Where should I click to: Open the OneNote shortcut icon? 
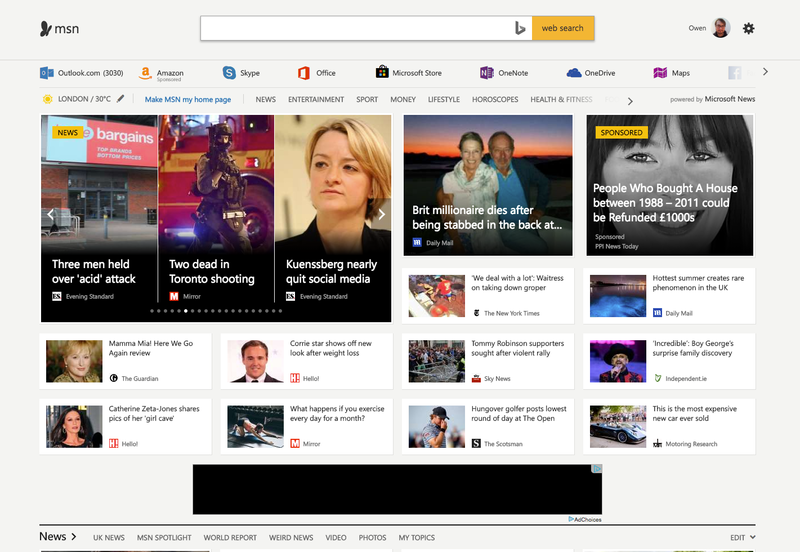pos(487,73)
